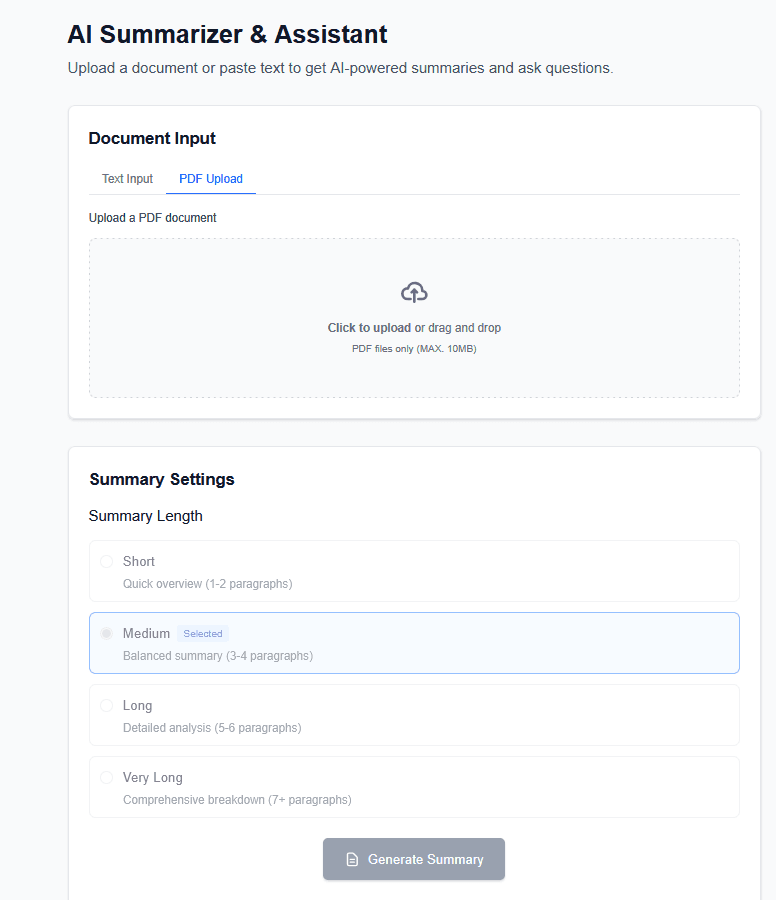This screenshot has width=776, height=900.
Task: Click the Summary Length label
Action: click(146, 516)
